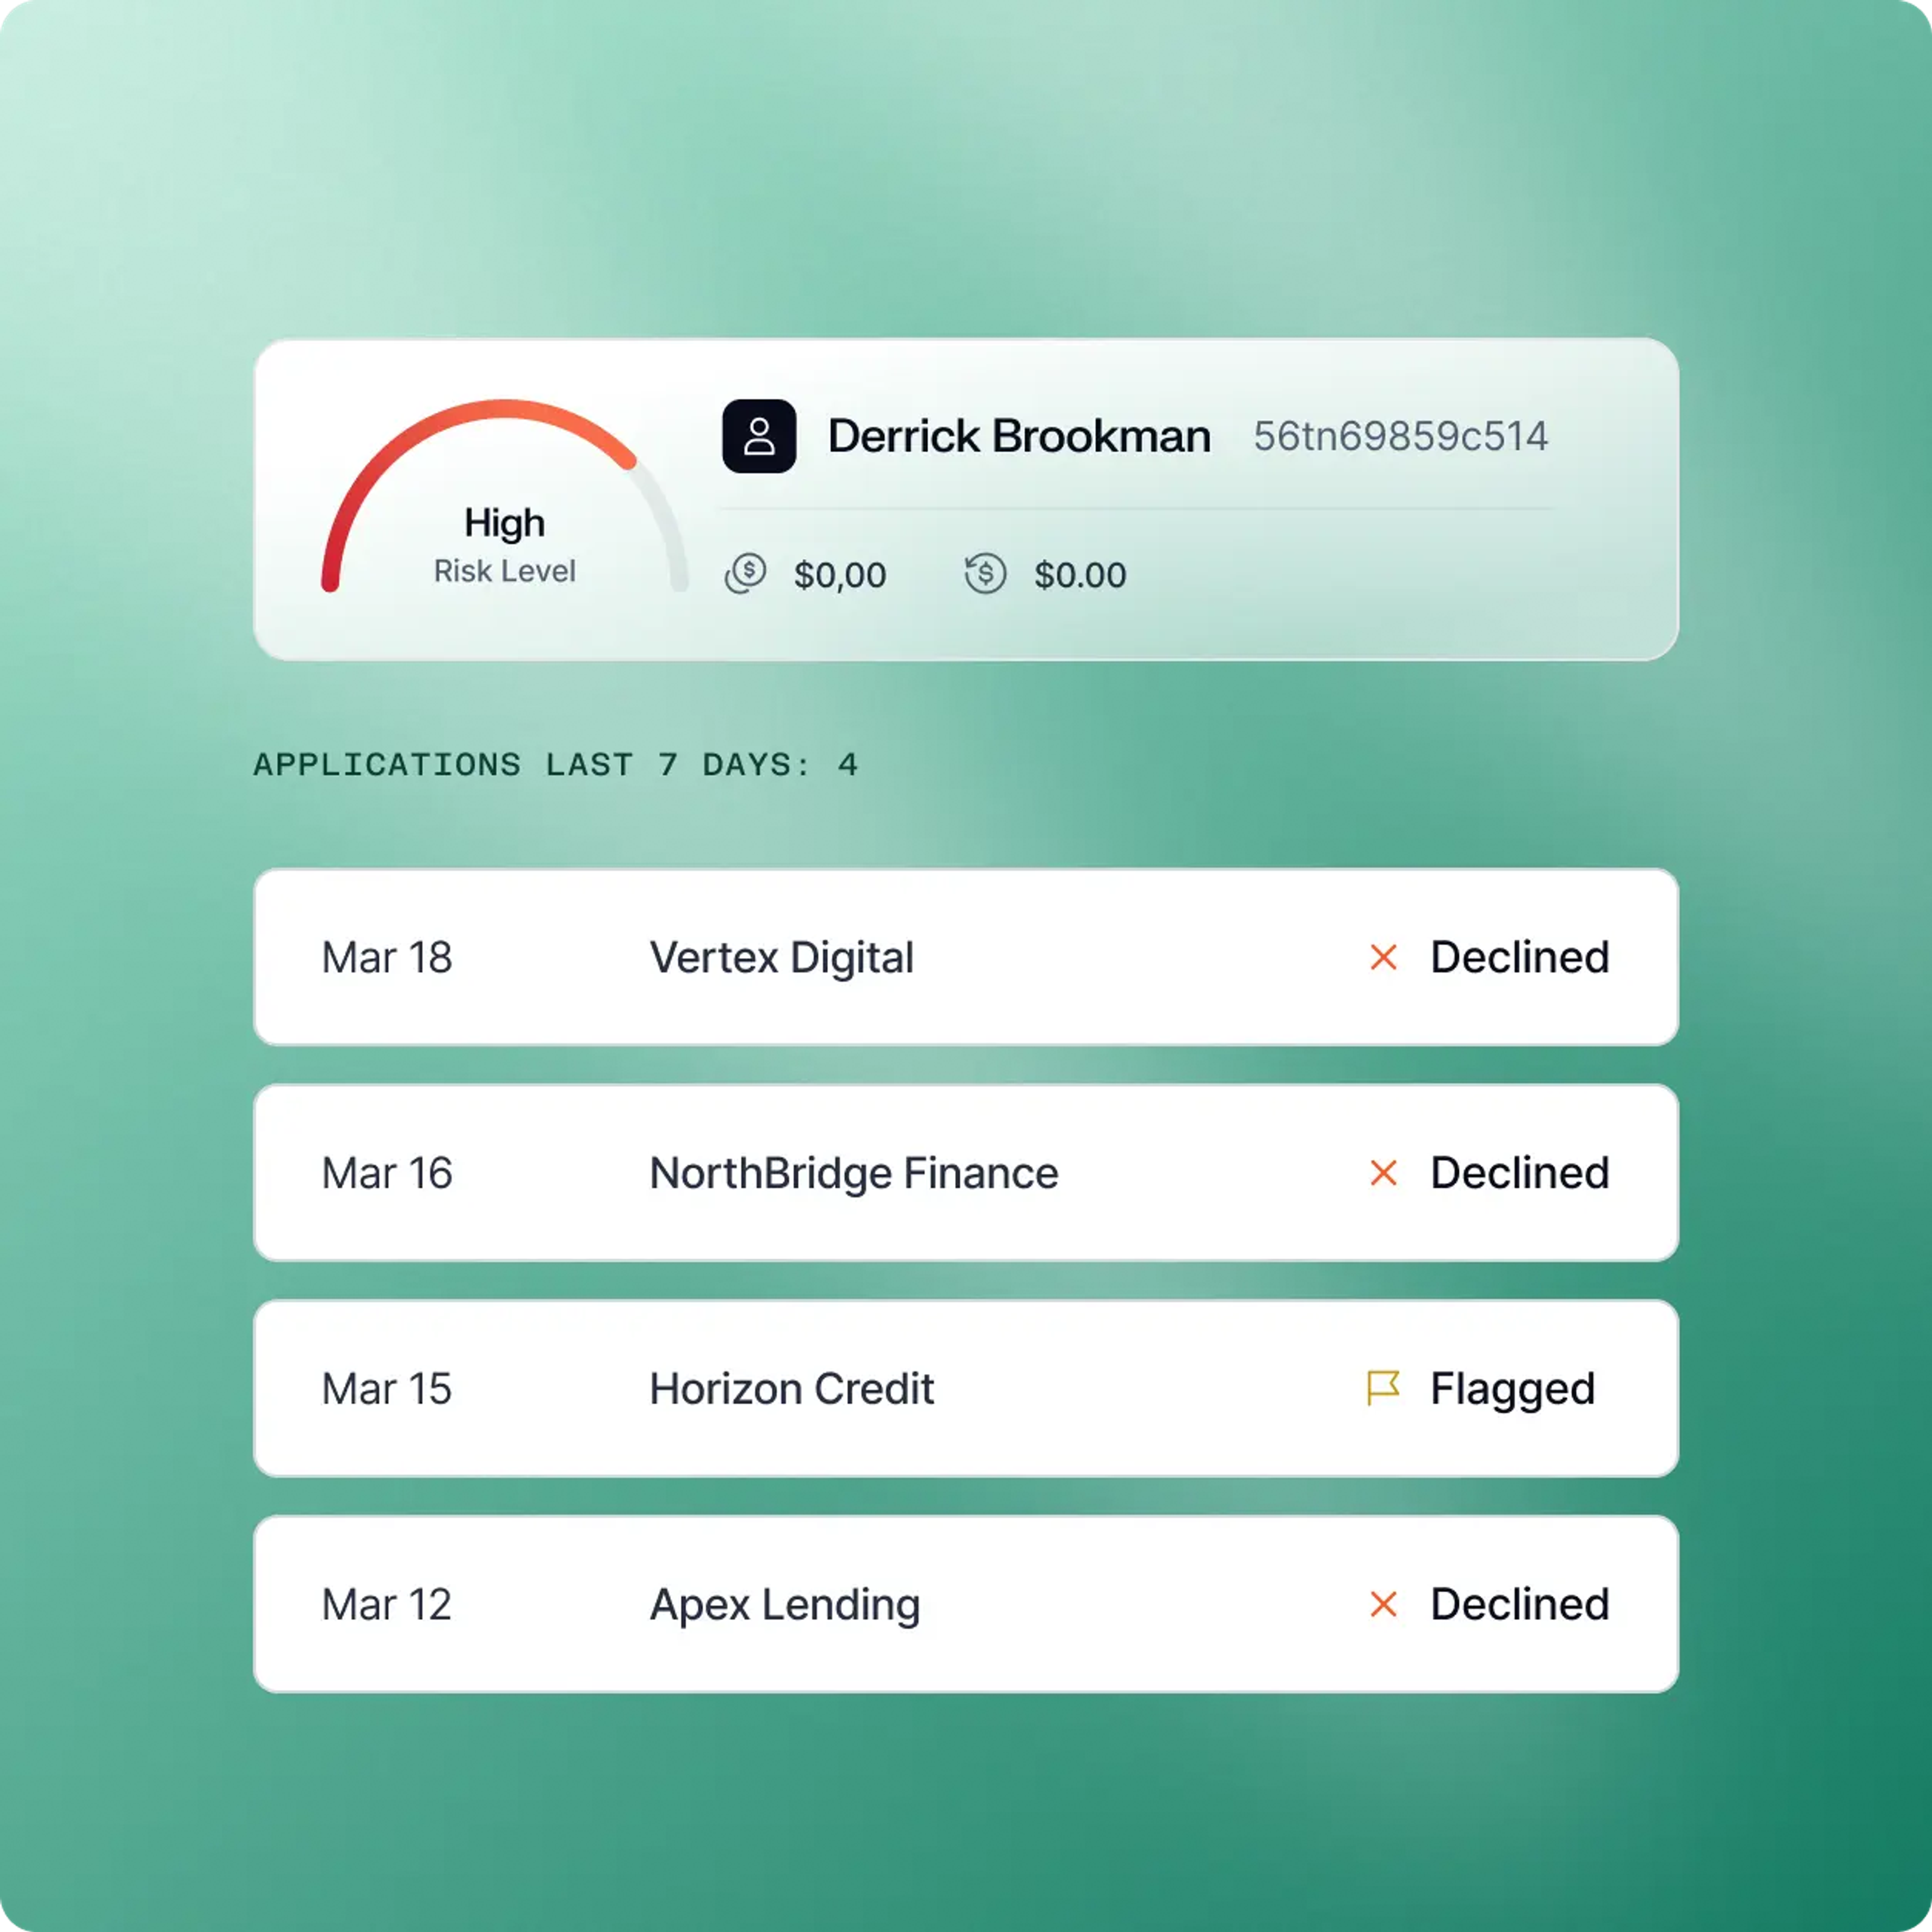Viewport: 1932px width, 1932px height.
Task: Click the Declined status for Apex Lending
Action: click(x=1520, y=1604)
